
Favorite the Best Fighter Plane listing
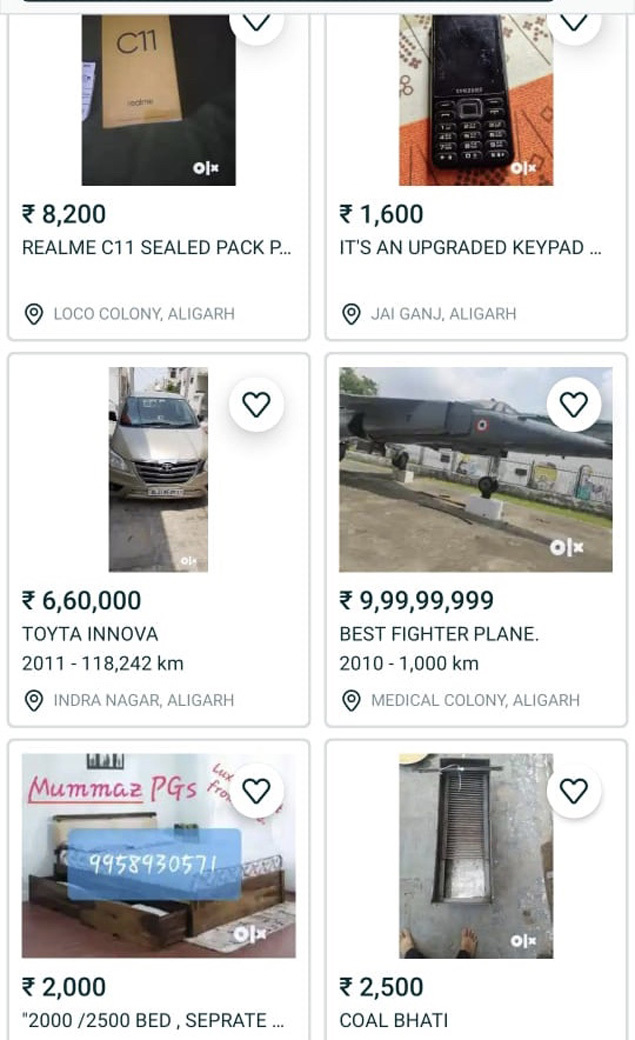point(573,404)
